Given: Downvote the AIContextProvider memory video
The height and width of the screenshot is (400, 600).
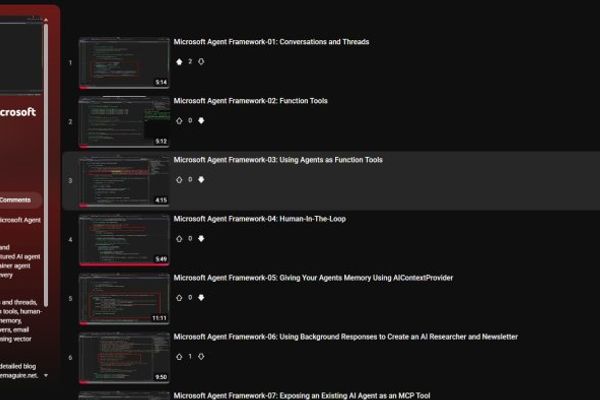Looking at the screenshot, I should point(201,298).
